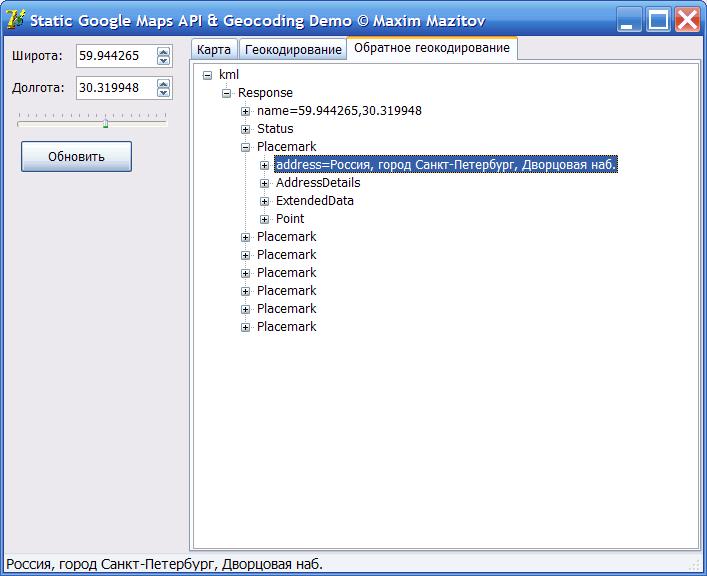Screen dimensions: 707x576
Task: Focus the Широта input field
Action: point(116,56)
